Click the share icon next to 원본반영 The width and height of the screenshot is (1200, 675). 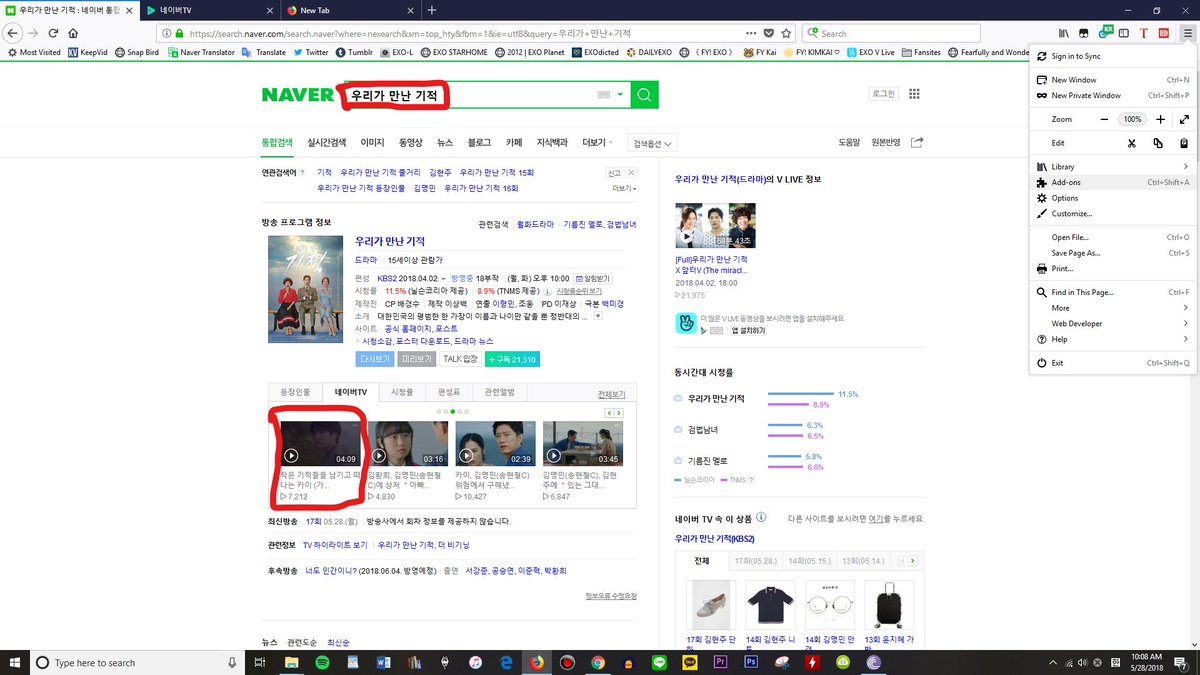tap(917, 142)
